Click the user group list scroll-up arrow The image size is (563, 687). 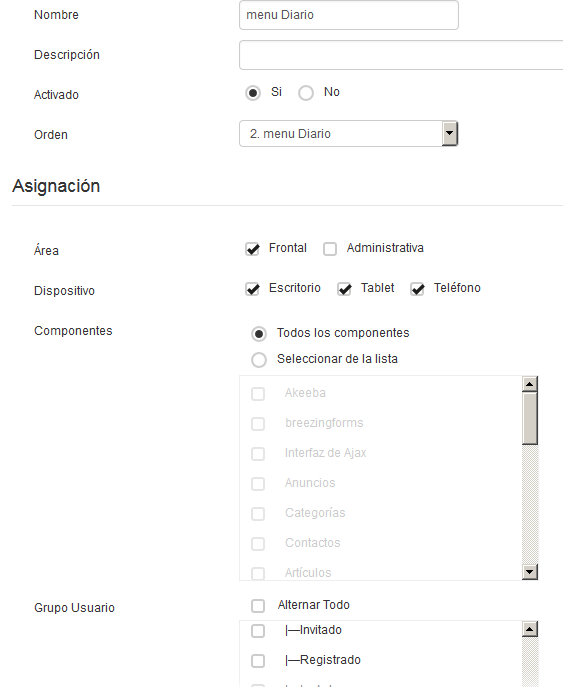(x=530, y=629)
